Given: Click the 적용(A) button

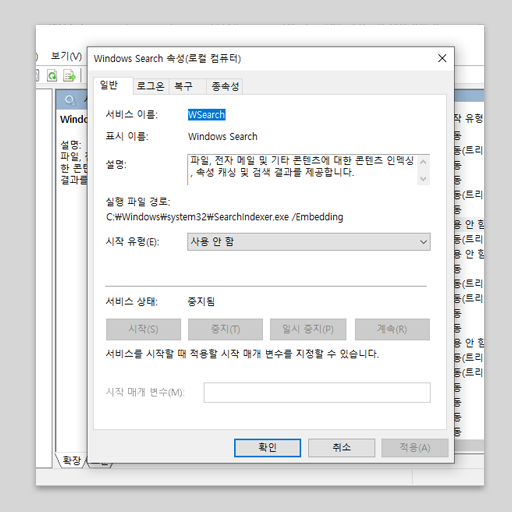Looking at the screenshot, I should point(415,448).
